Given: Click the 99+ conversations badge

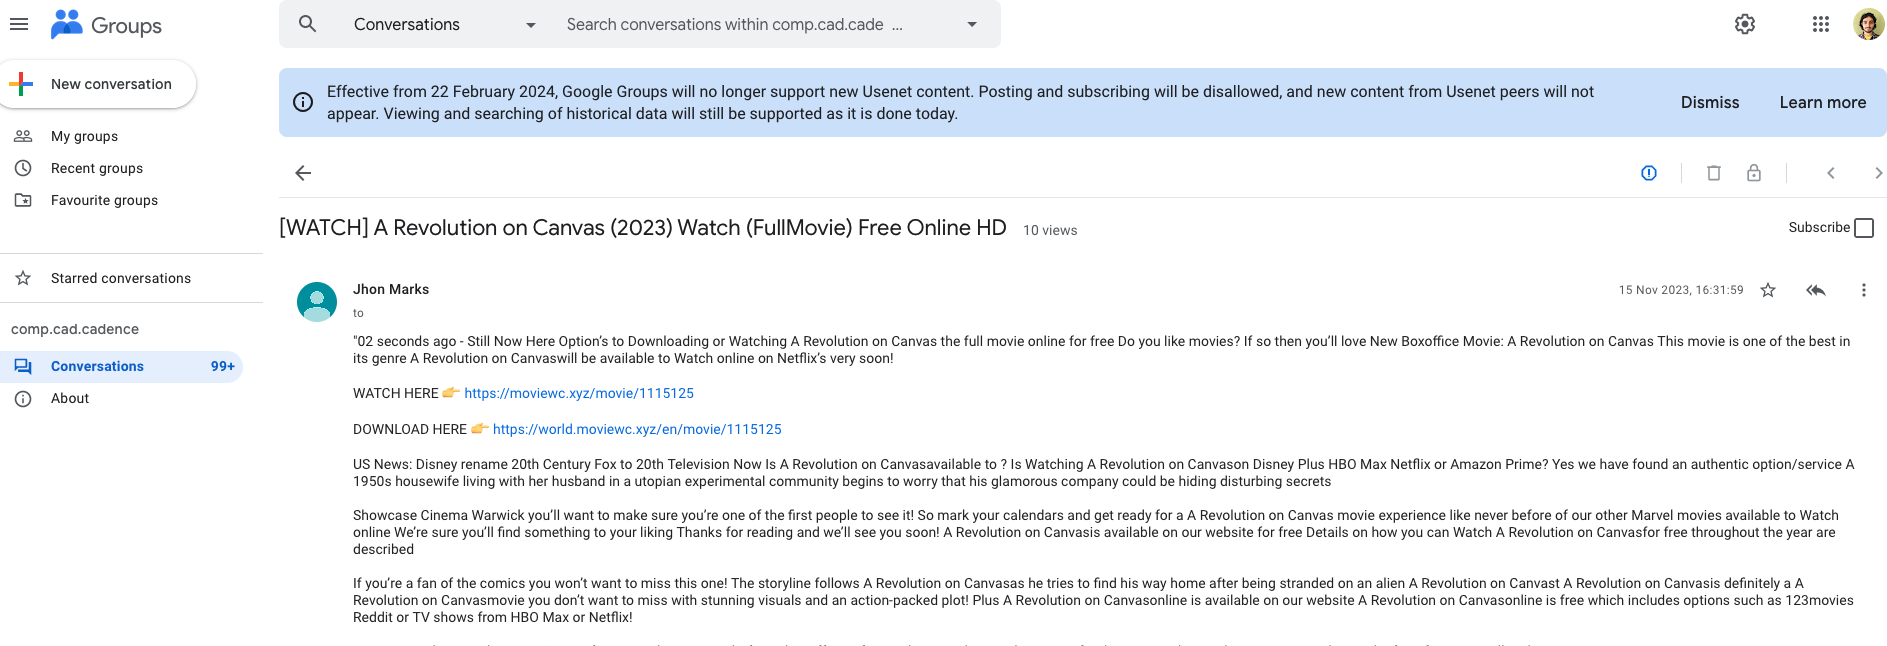Looking at the screenshot, I should pyautogui.click(x=222, y=366).
